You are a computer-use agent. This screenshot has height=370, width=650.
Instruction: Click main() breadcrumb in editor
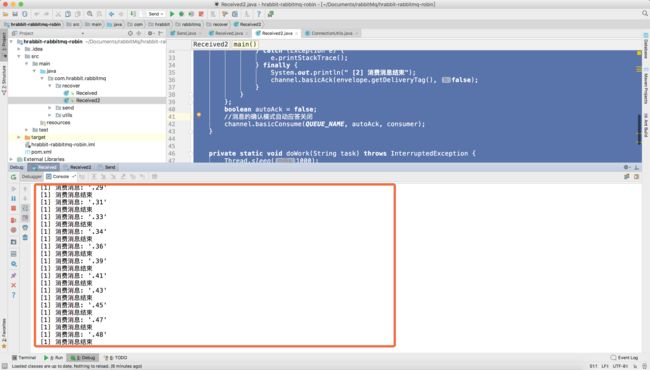(x=245, y=44)
